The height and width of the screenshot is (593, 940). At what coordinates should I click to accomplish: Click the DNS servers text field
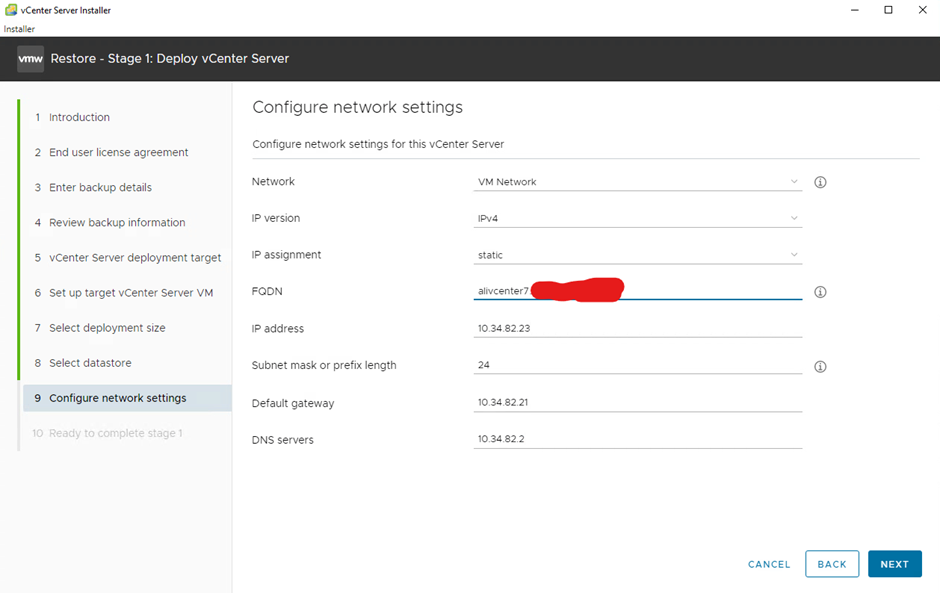click(637, 440)
